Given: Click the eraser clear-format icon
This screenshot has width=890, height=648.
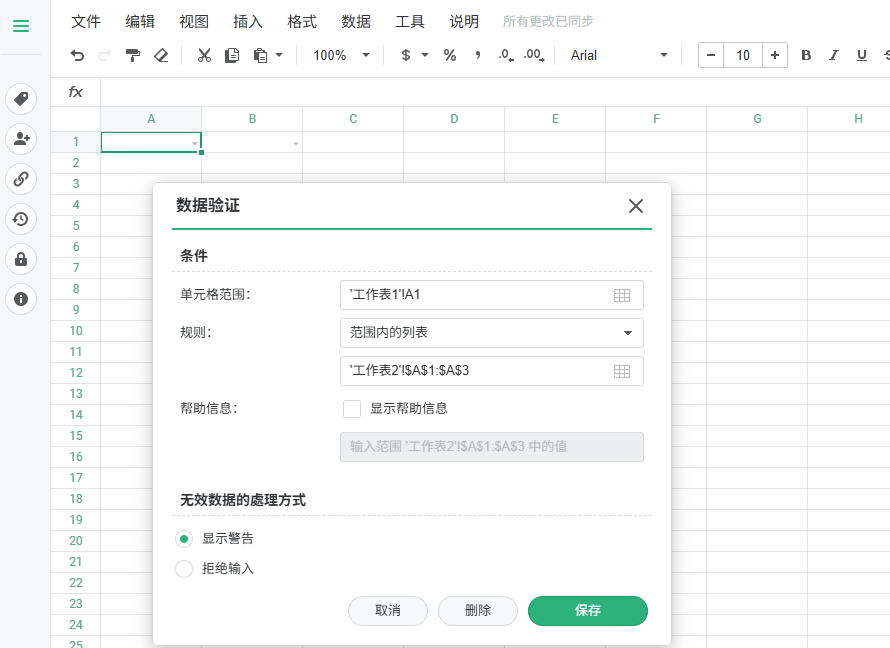Looking at the screenshot, I should pos(161,56).
